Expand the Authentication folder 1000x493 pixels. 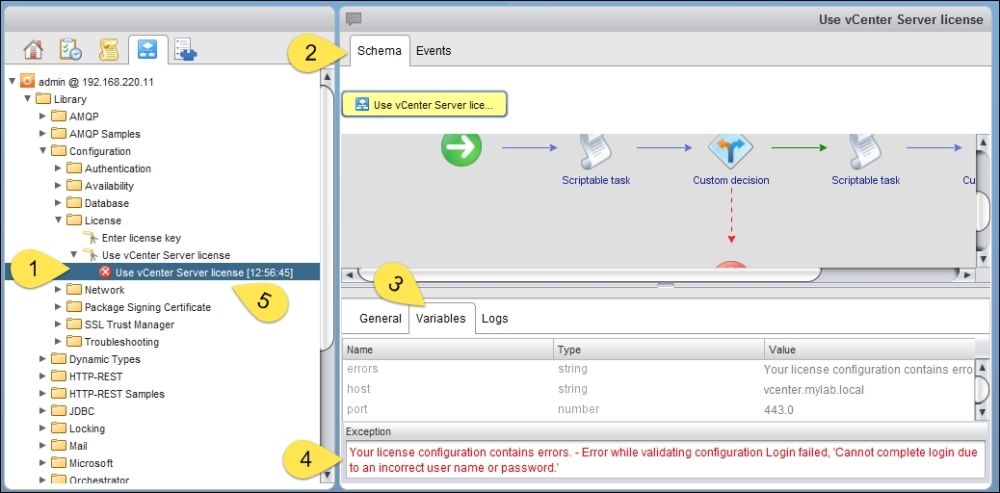tap(59, 168)
